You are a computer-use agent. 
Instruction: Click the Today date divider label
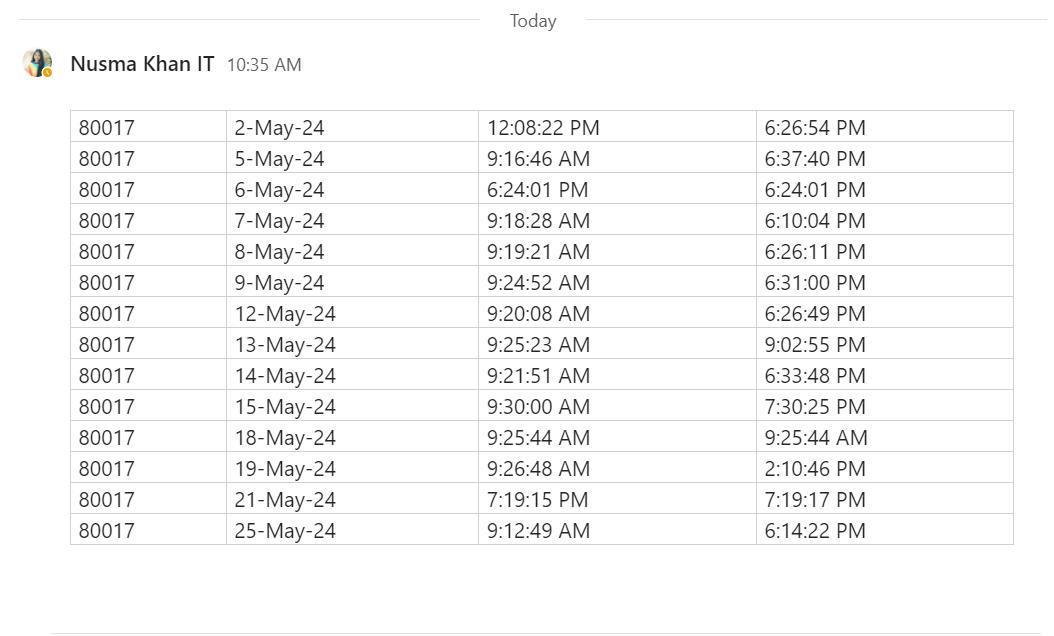click(x=533, y=21)
